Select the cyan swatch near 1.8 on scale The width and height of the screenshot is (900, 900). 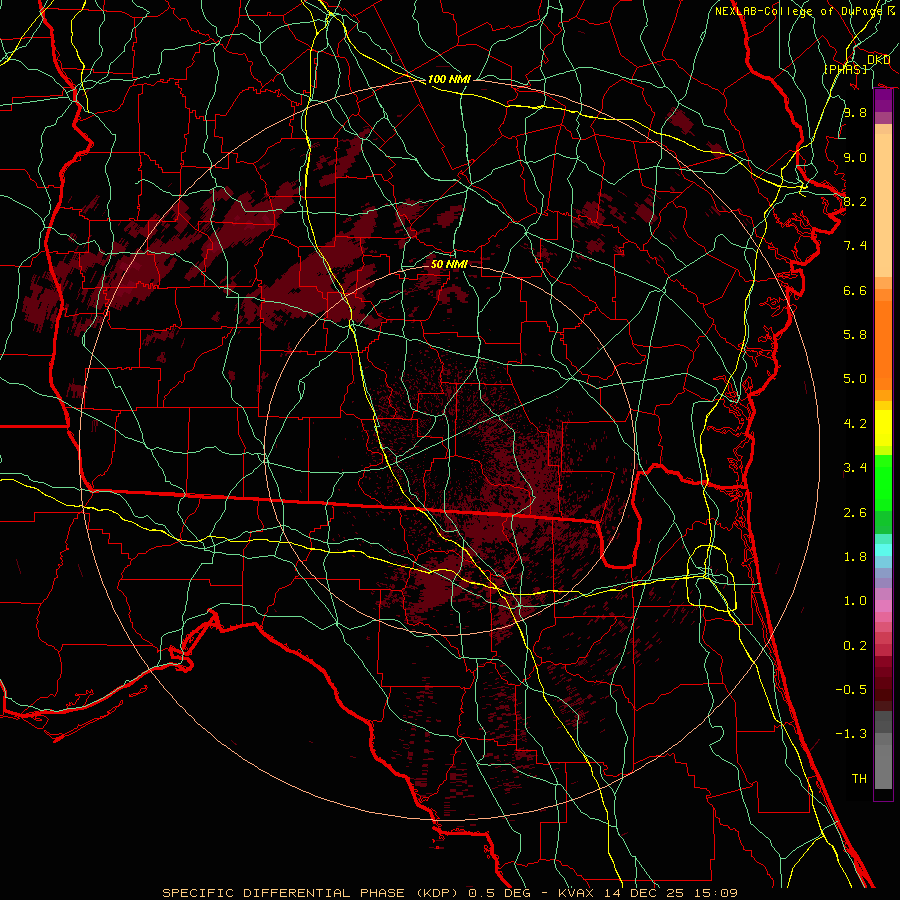click(883, 549)
